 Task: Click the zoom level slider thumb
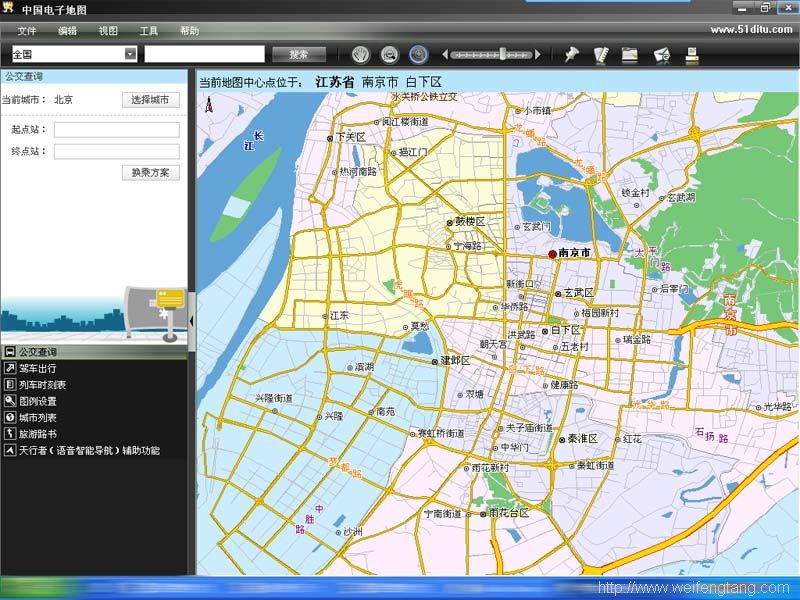pos(503,54)
